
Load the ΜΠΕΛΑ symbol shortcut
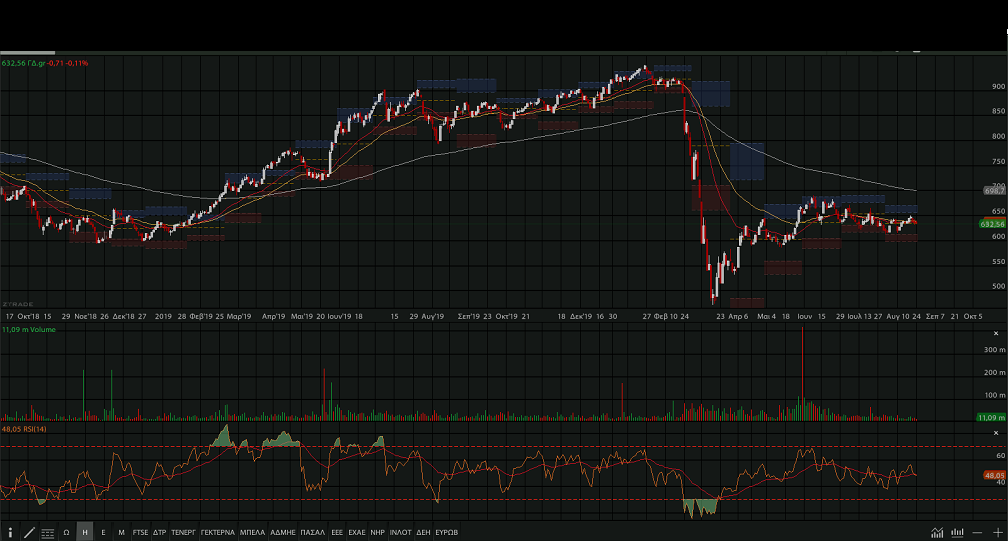(253, 533)
